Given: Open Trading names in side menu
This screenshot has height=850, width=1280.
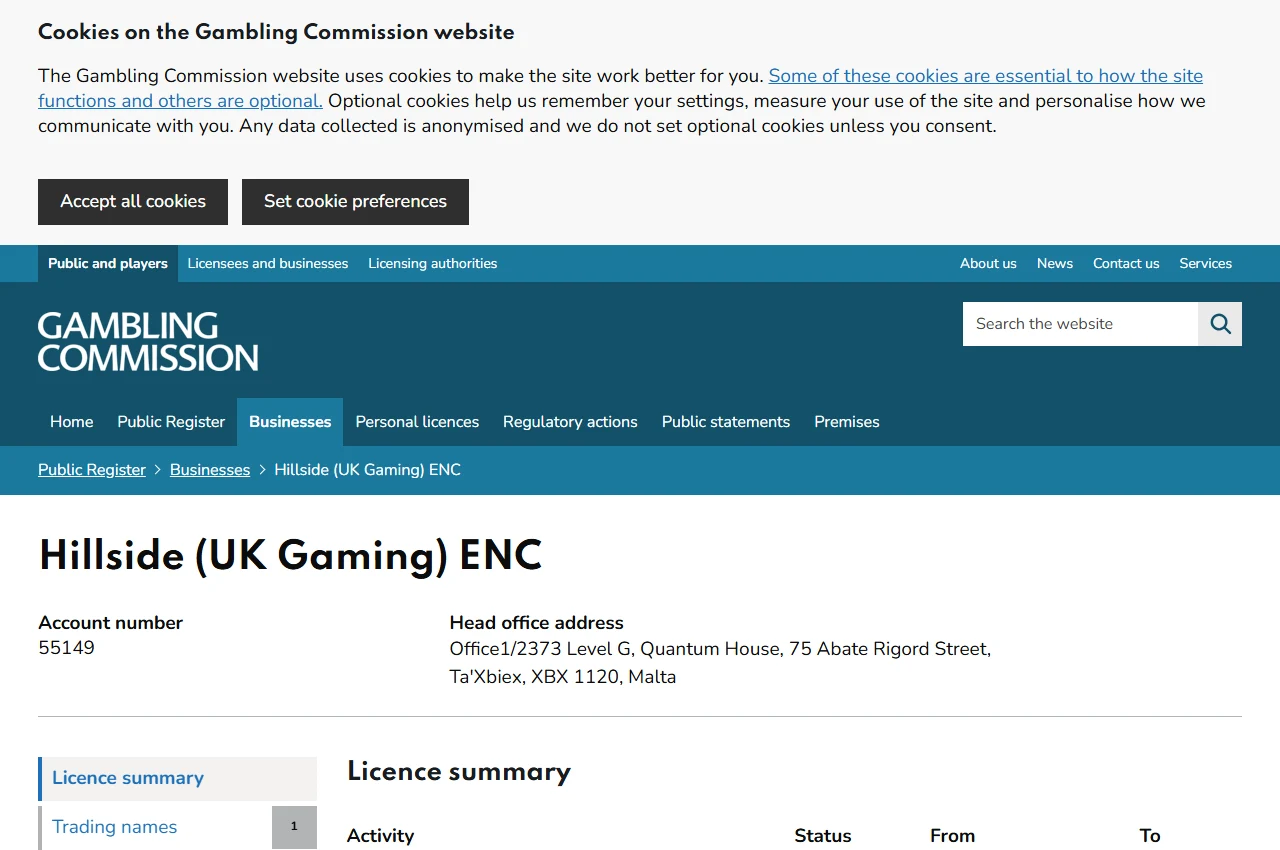Looking at the screenshot, I should tap(155, 827).
